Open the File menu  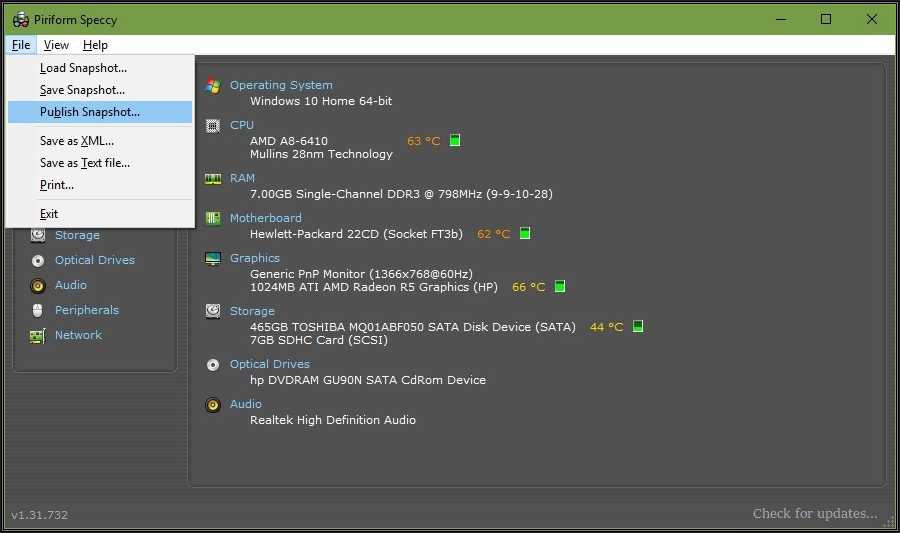click(21, 45)
